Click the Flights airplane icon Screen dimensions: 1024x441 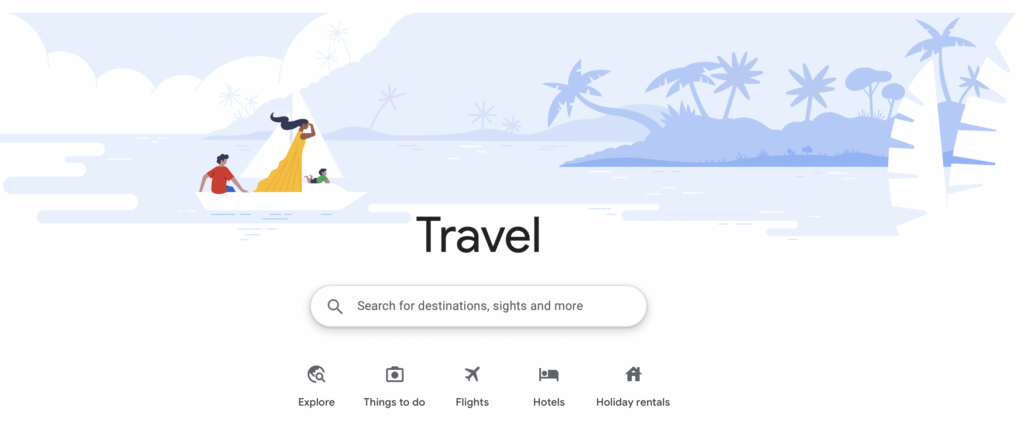point(472,374)
